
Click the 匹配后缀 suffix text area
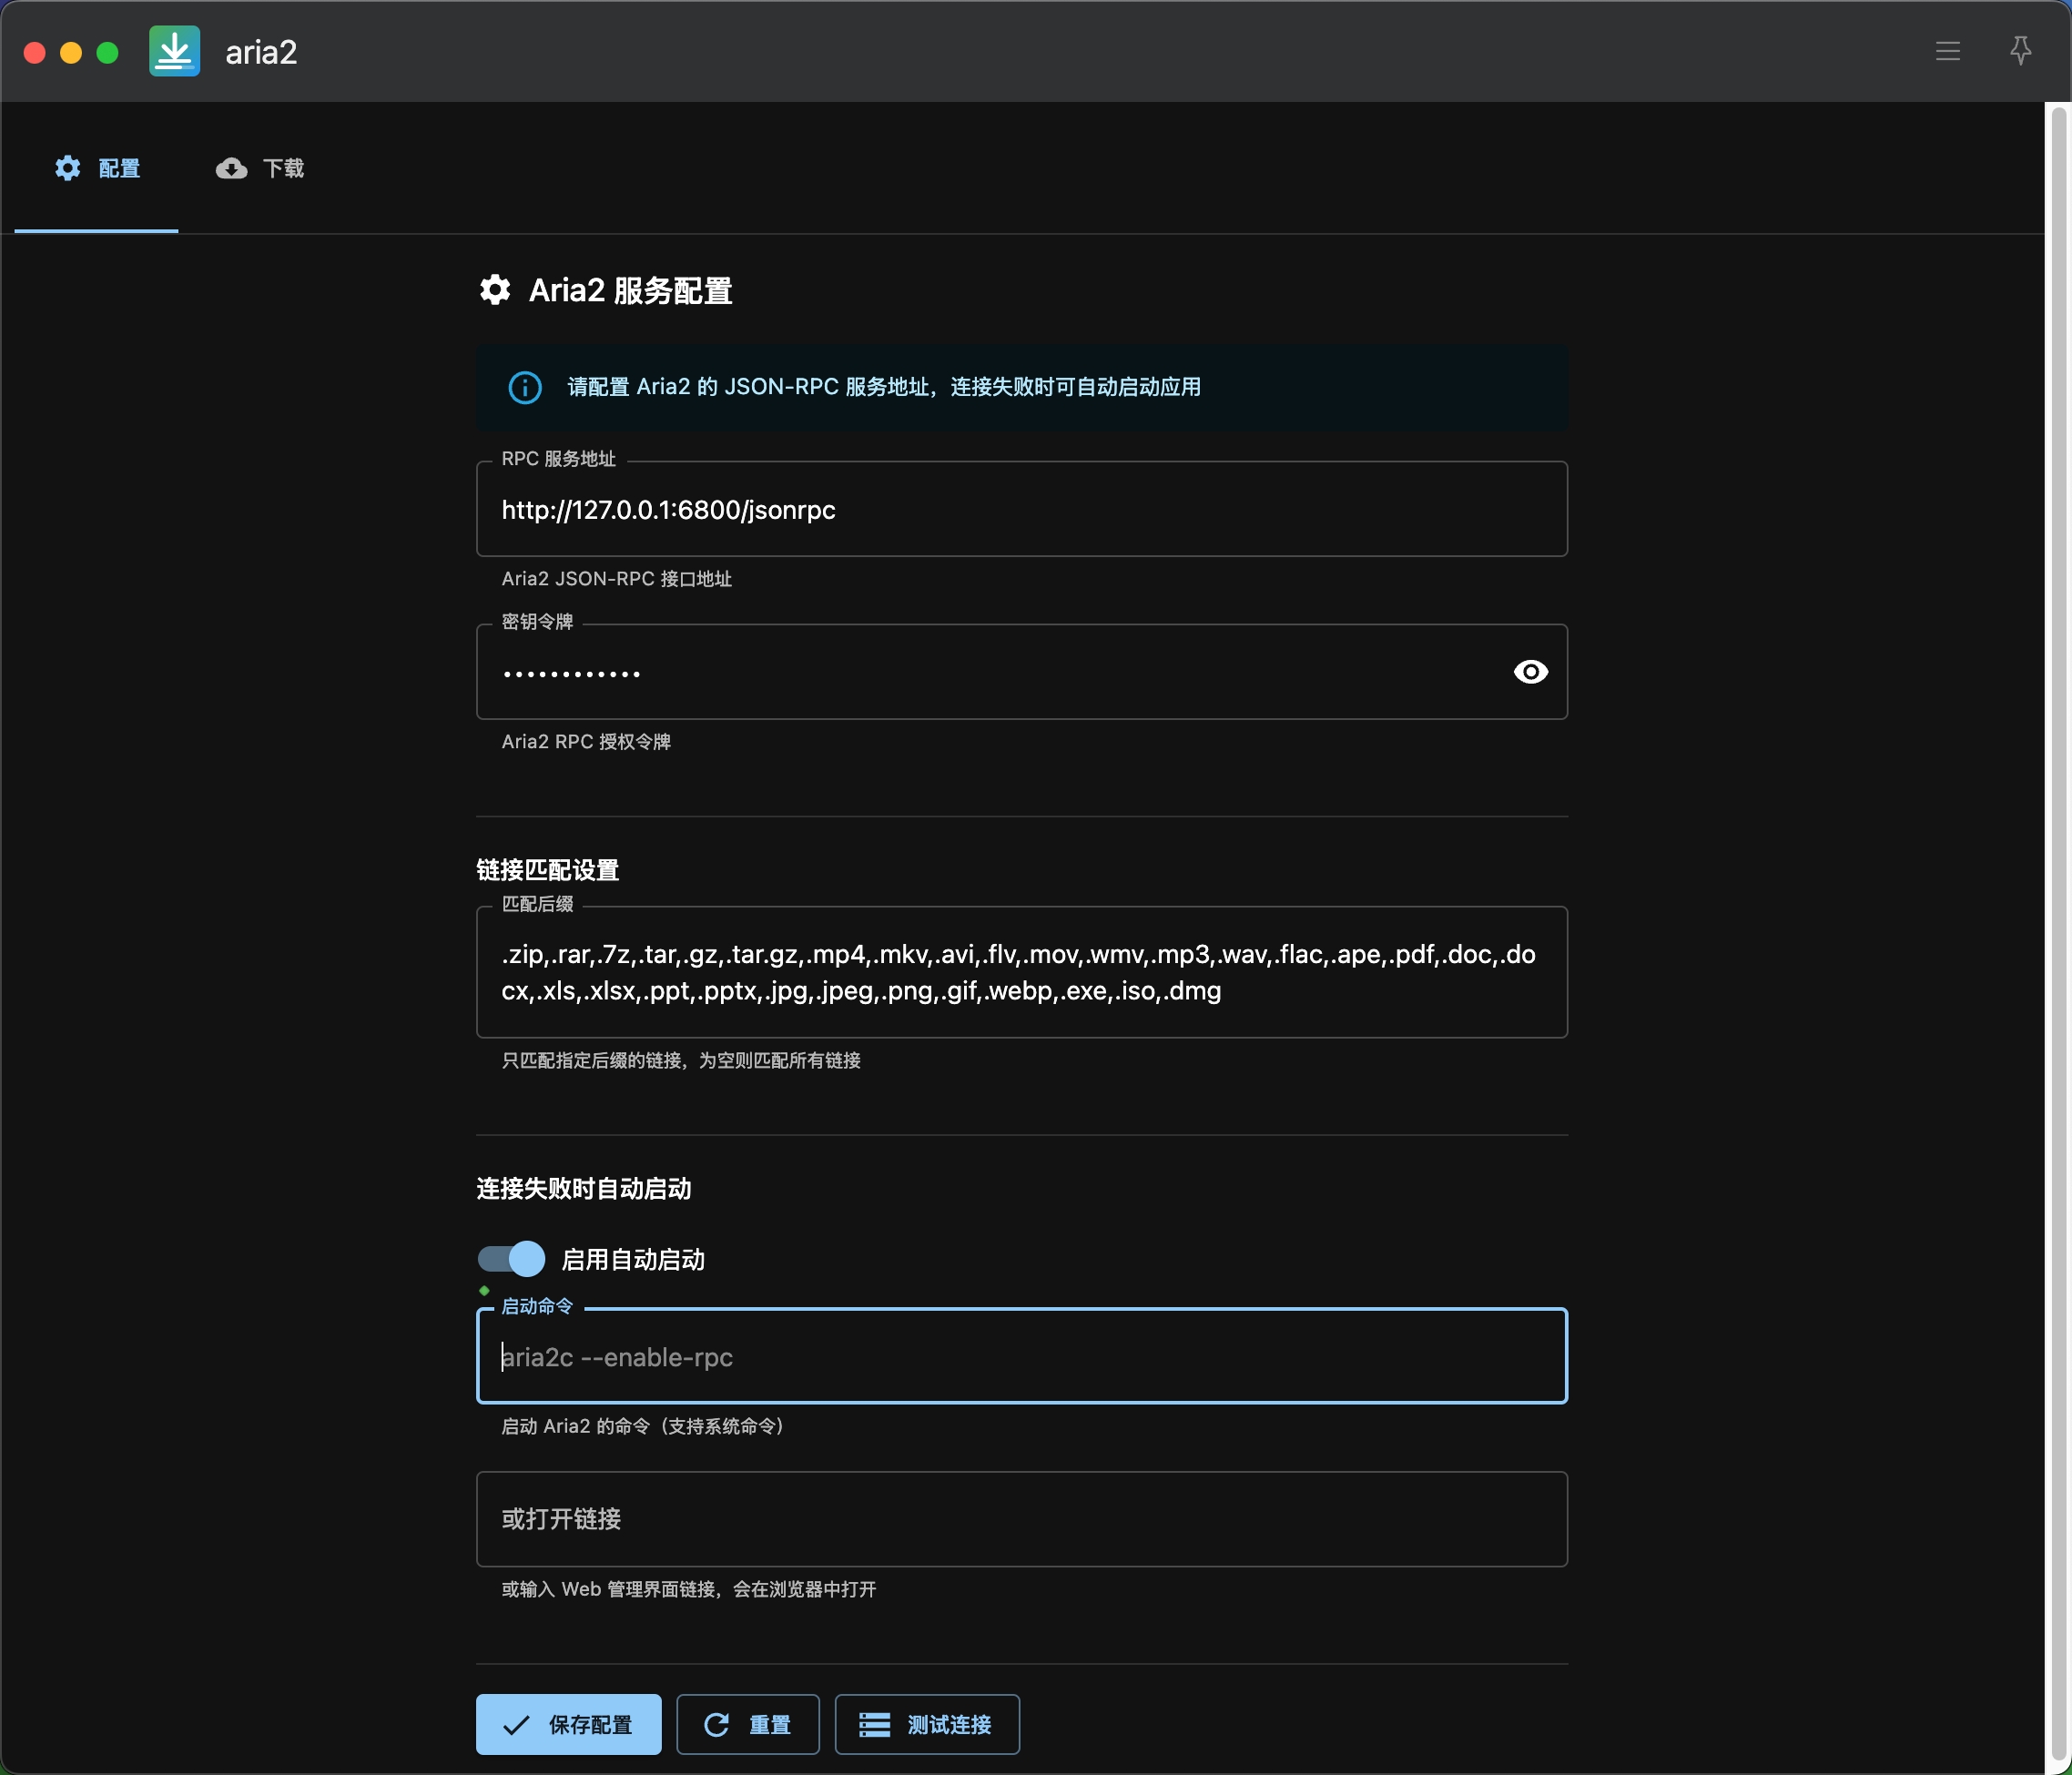coord(1020,972)
